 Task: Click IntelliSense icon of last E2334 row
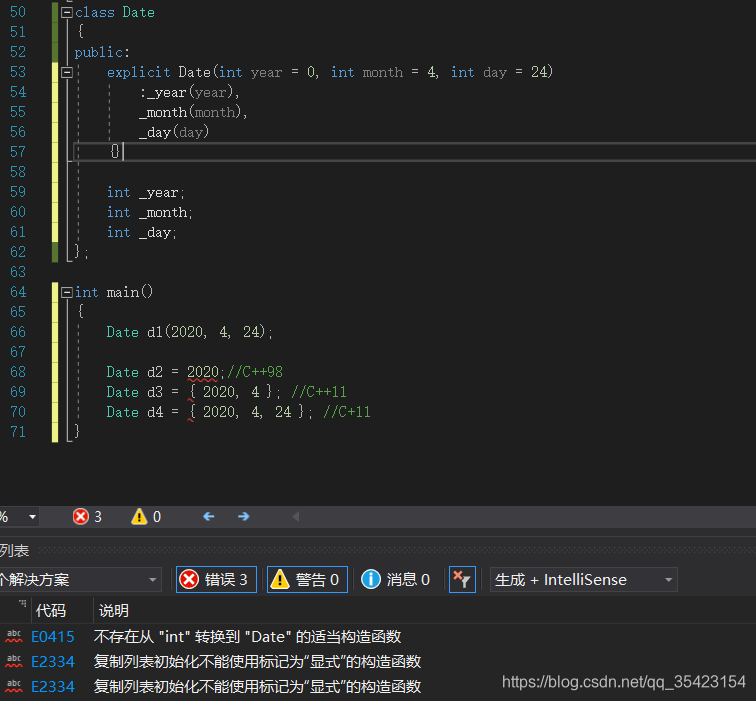[x=14, y=687]
